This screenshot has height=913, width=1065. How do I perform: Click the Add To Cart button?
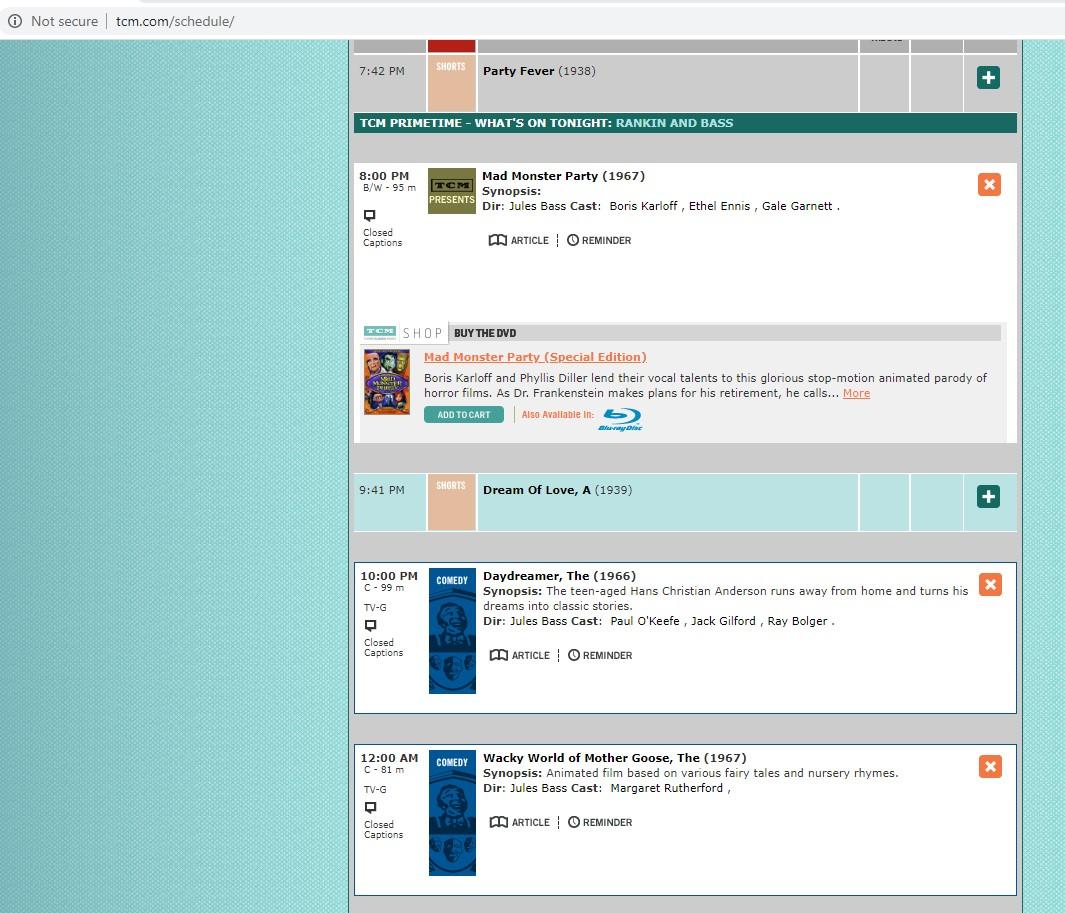click(464, 414)
